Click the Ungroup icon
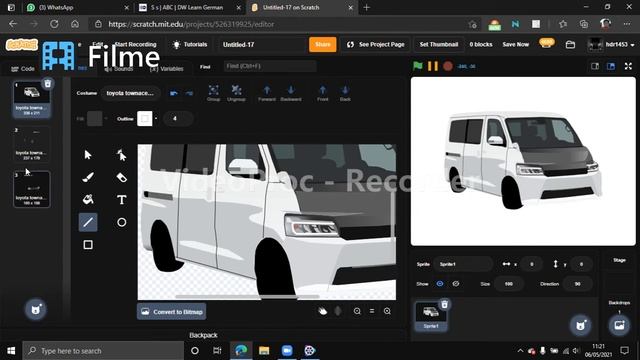Viewport: 640px width, 360px height. [236, 93]
